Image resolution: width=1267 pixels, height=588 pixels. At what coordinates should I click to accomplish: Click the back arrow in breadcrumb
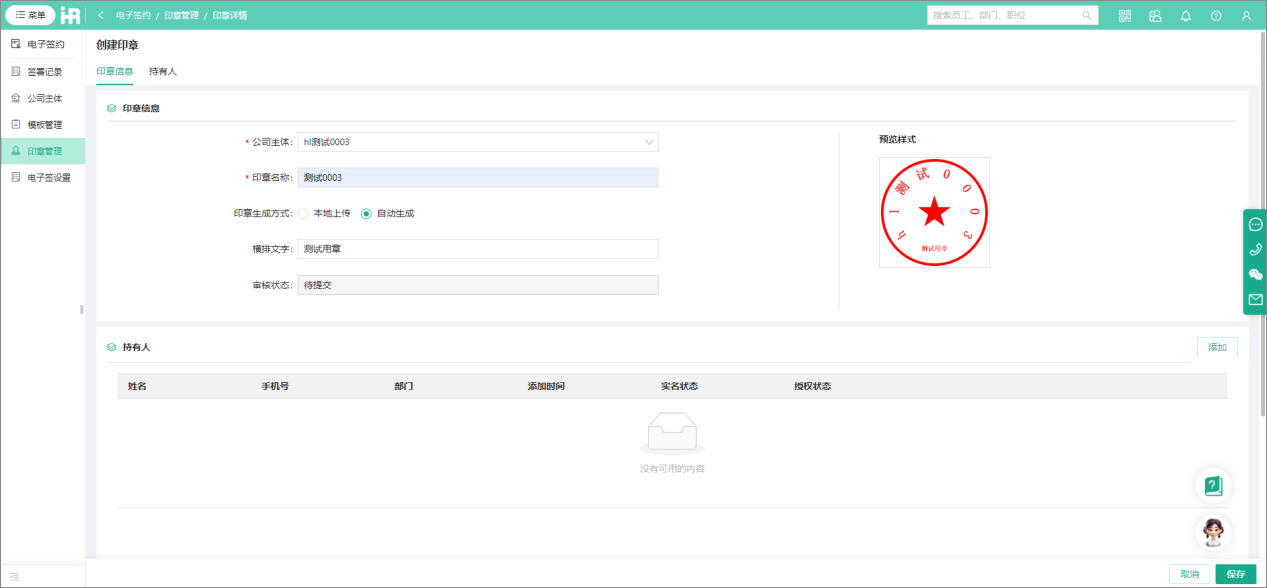101,16
